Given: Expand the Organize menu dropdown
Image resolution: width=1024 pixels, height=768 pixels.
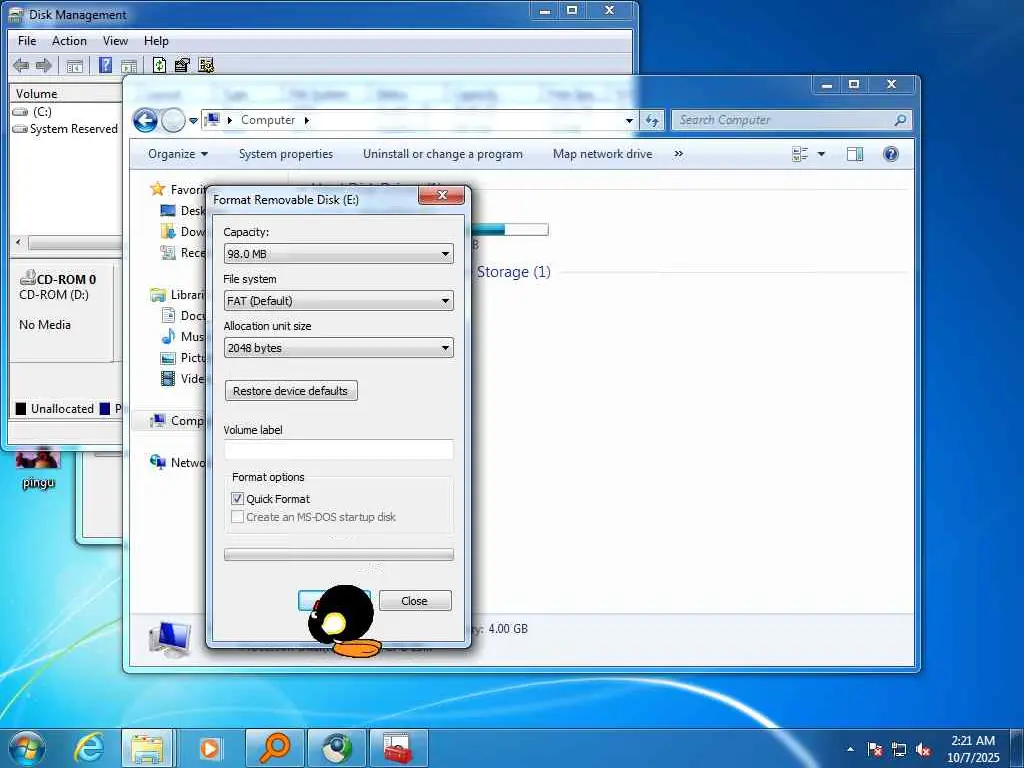Looking at the screenshot, I should (x=178, y=154).
